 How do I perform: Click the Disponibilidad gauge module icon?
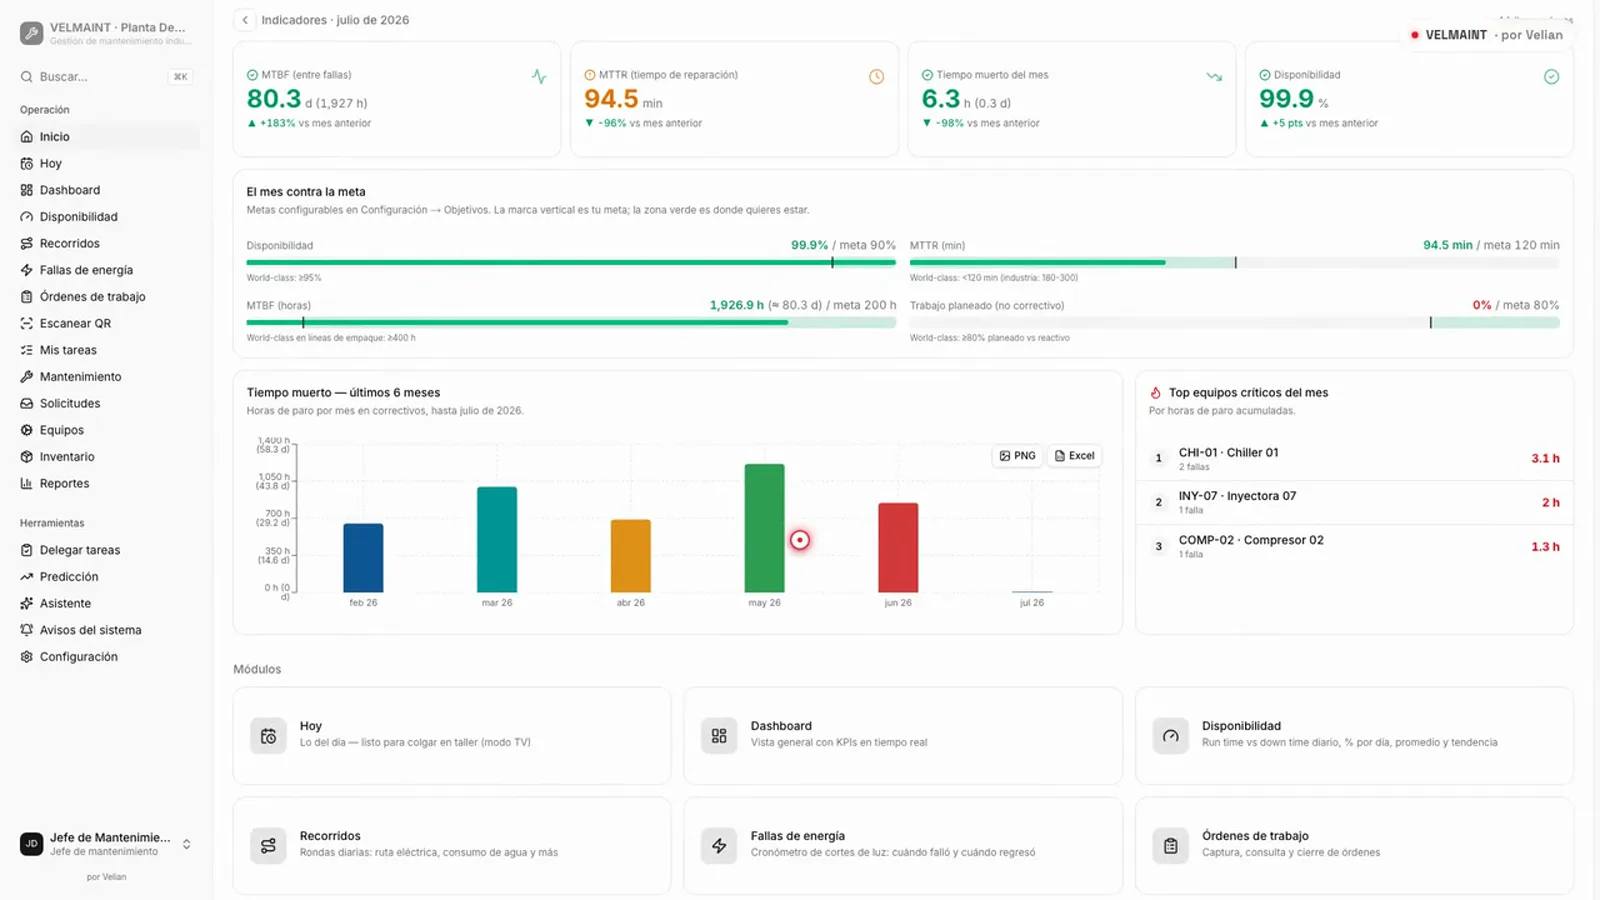tap(1170, 735)
